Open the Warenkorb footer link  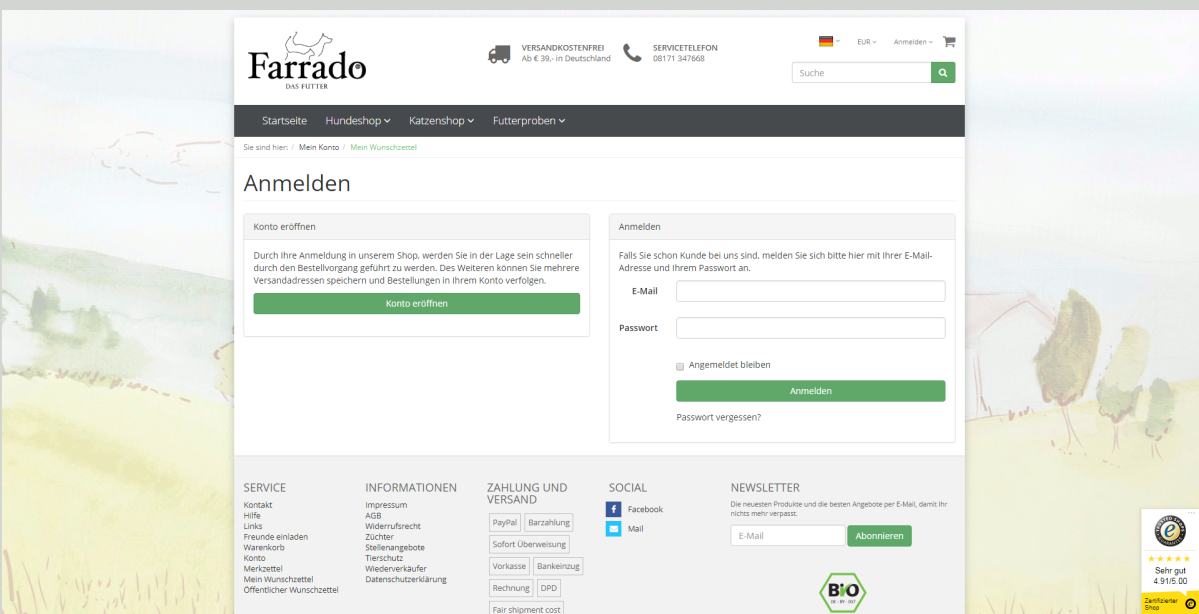point(265,547)
